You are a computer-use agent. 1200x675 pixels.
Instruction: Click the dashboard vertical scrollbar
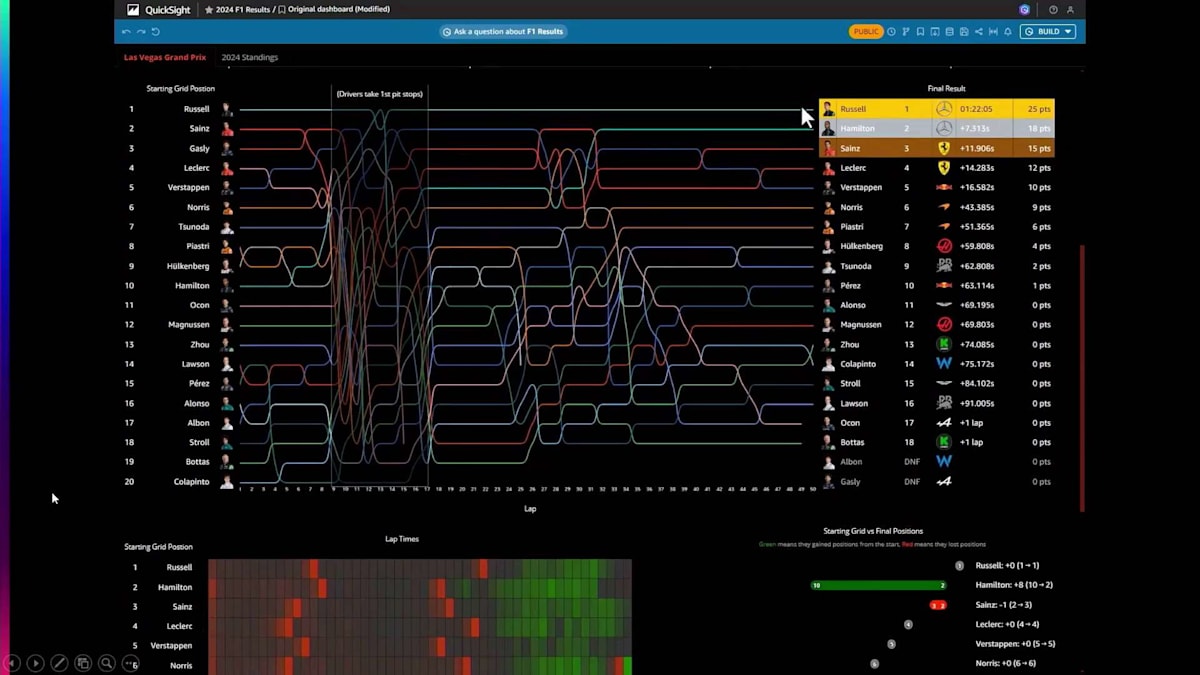[1082, 378]
